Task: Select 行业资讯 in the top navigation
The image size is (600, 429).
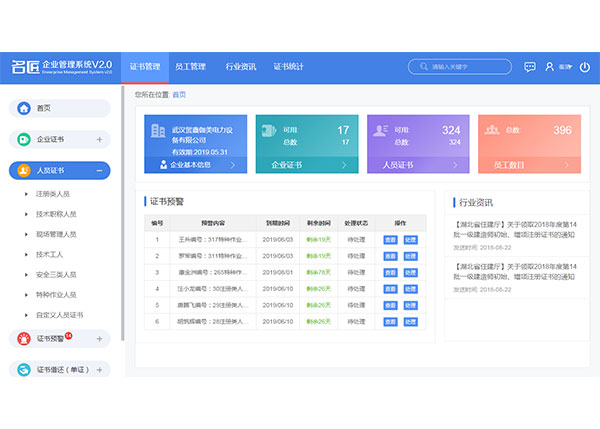Action: pyautogui.click(x=240, y=67)
